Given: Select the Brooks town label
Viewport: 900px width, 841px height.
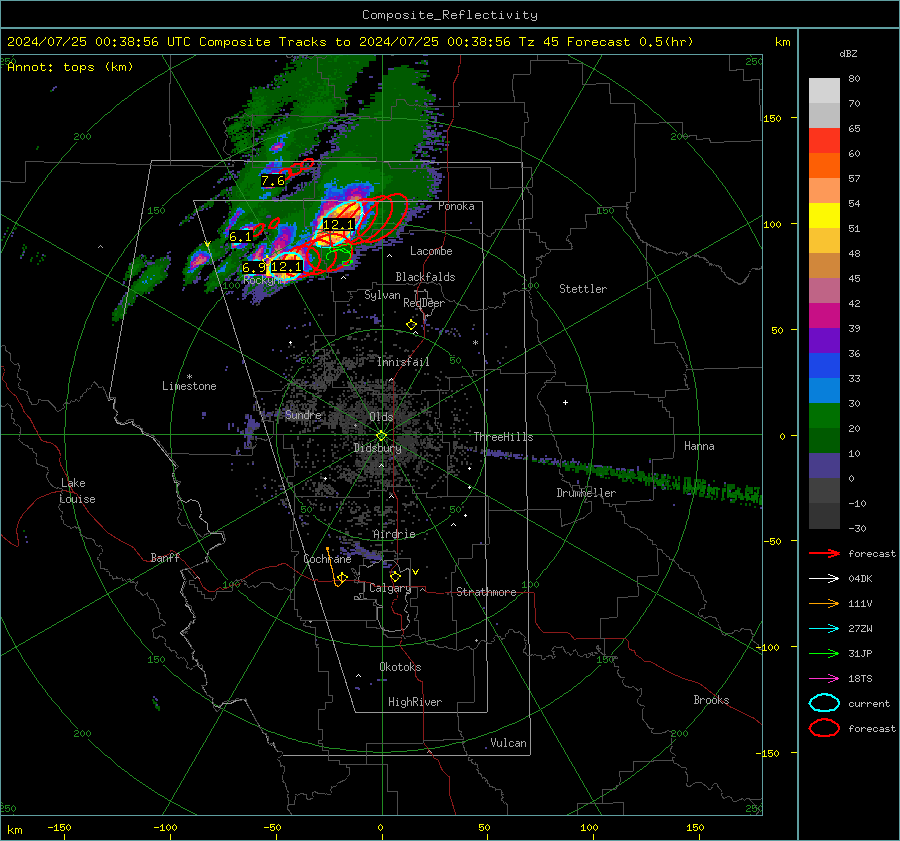Looking at the screenshot, I should coord(711,700).
